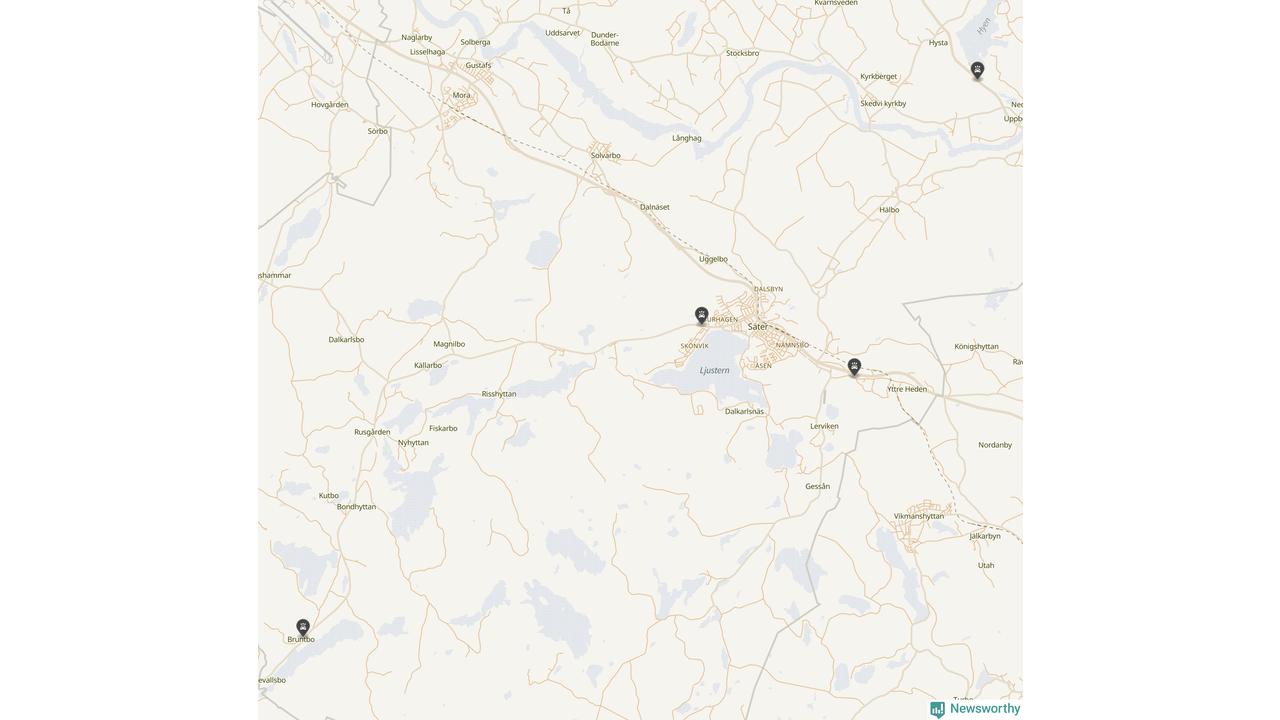Viewport: 1280px width, 720px height.
Task: Click the Risshyttan place label
Action: pyautogui.click(x=499, y=394)
